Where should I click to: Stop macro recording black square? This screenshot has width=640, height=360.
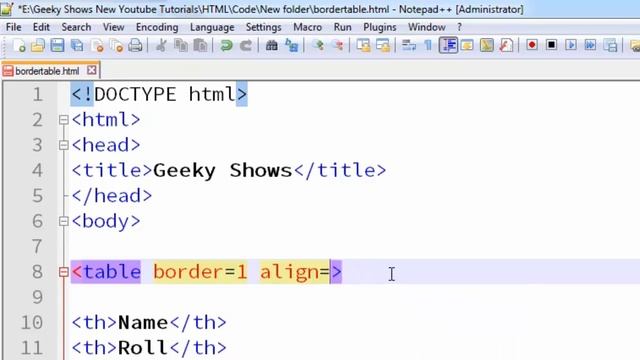[551, 45]
